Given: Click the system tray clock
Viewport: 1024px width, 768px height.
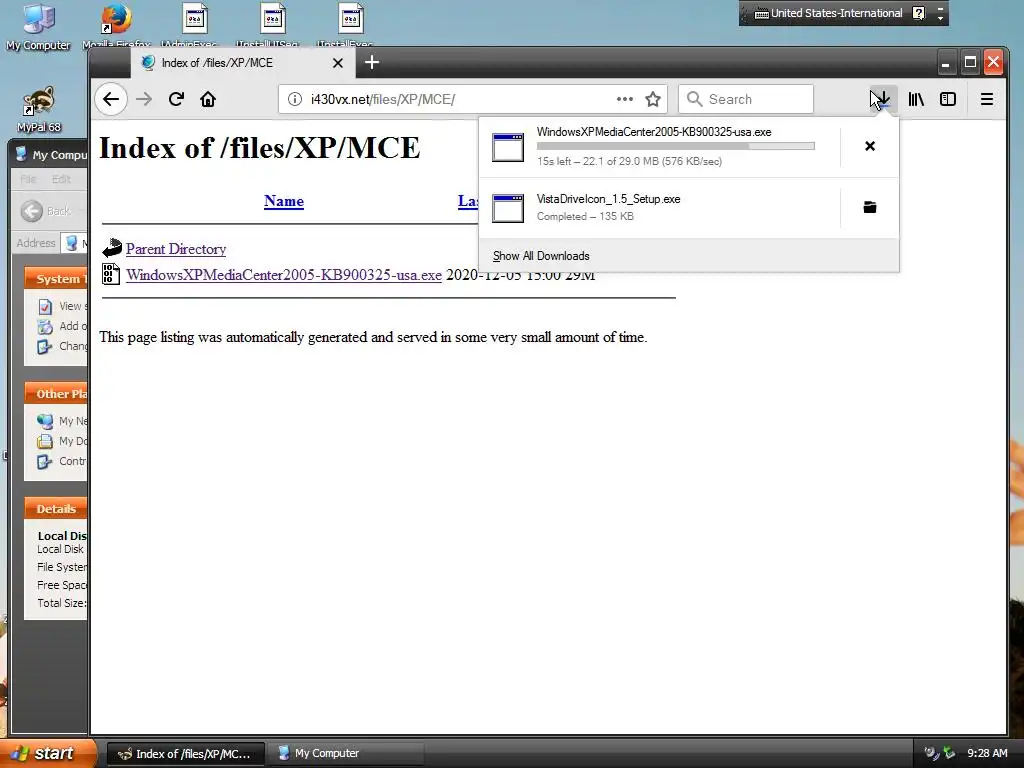Looking at the screenshot, I should 987,754.
